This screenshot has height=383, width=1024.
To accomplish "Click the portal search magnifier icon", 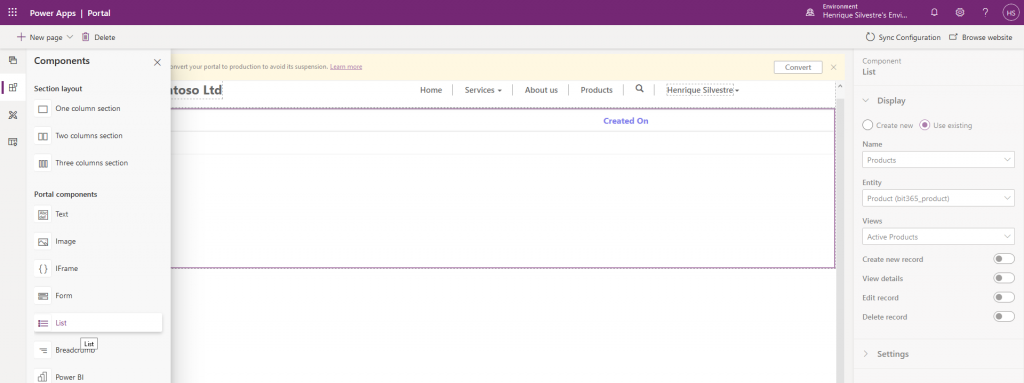I will click(639, 89).
